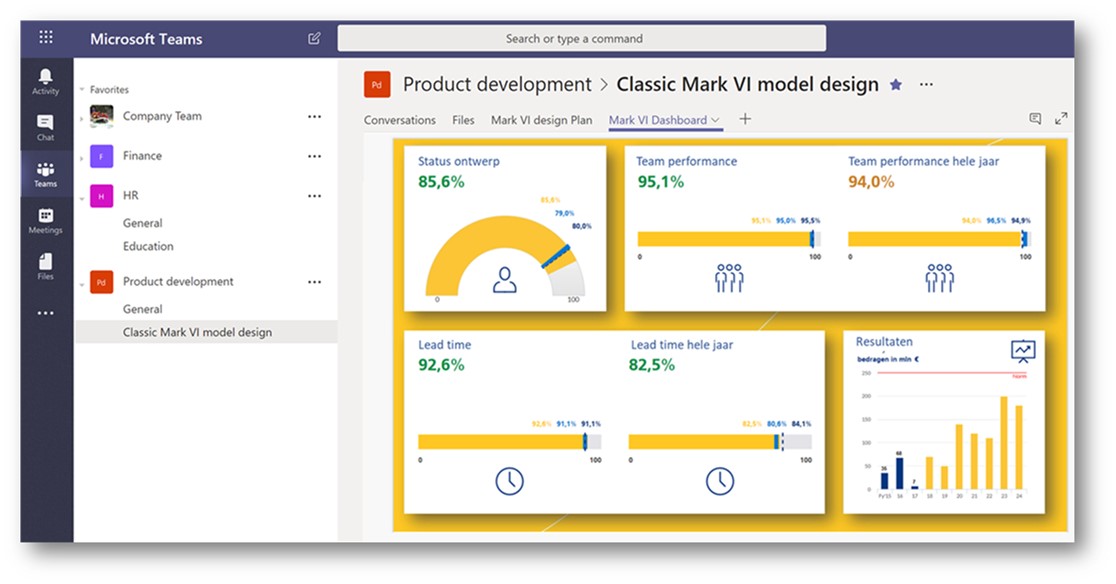
Task: Show more apps ellipsis in left rail
Action: coord(46,313)
